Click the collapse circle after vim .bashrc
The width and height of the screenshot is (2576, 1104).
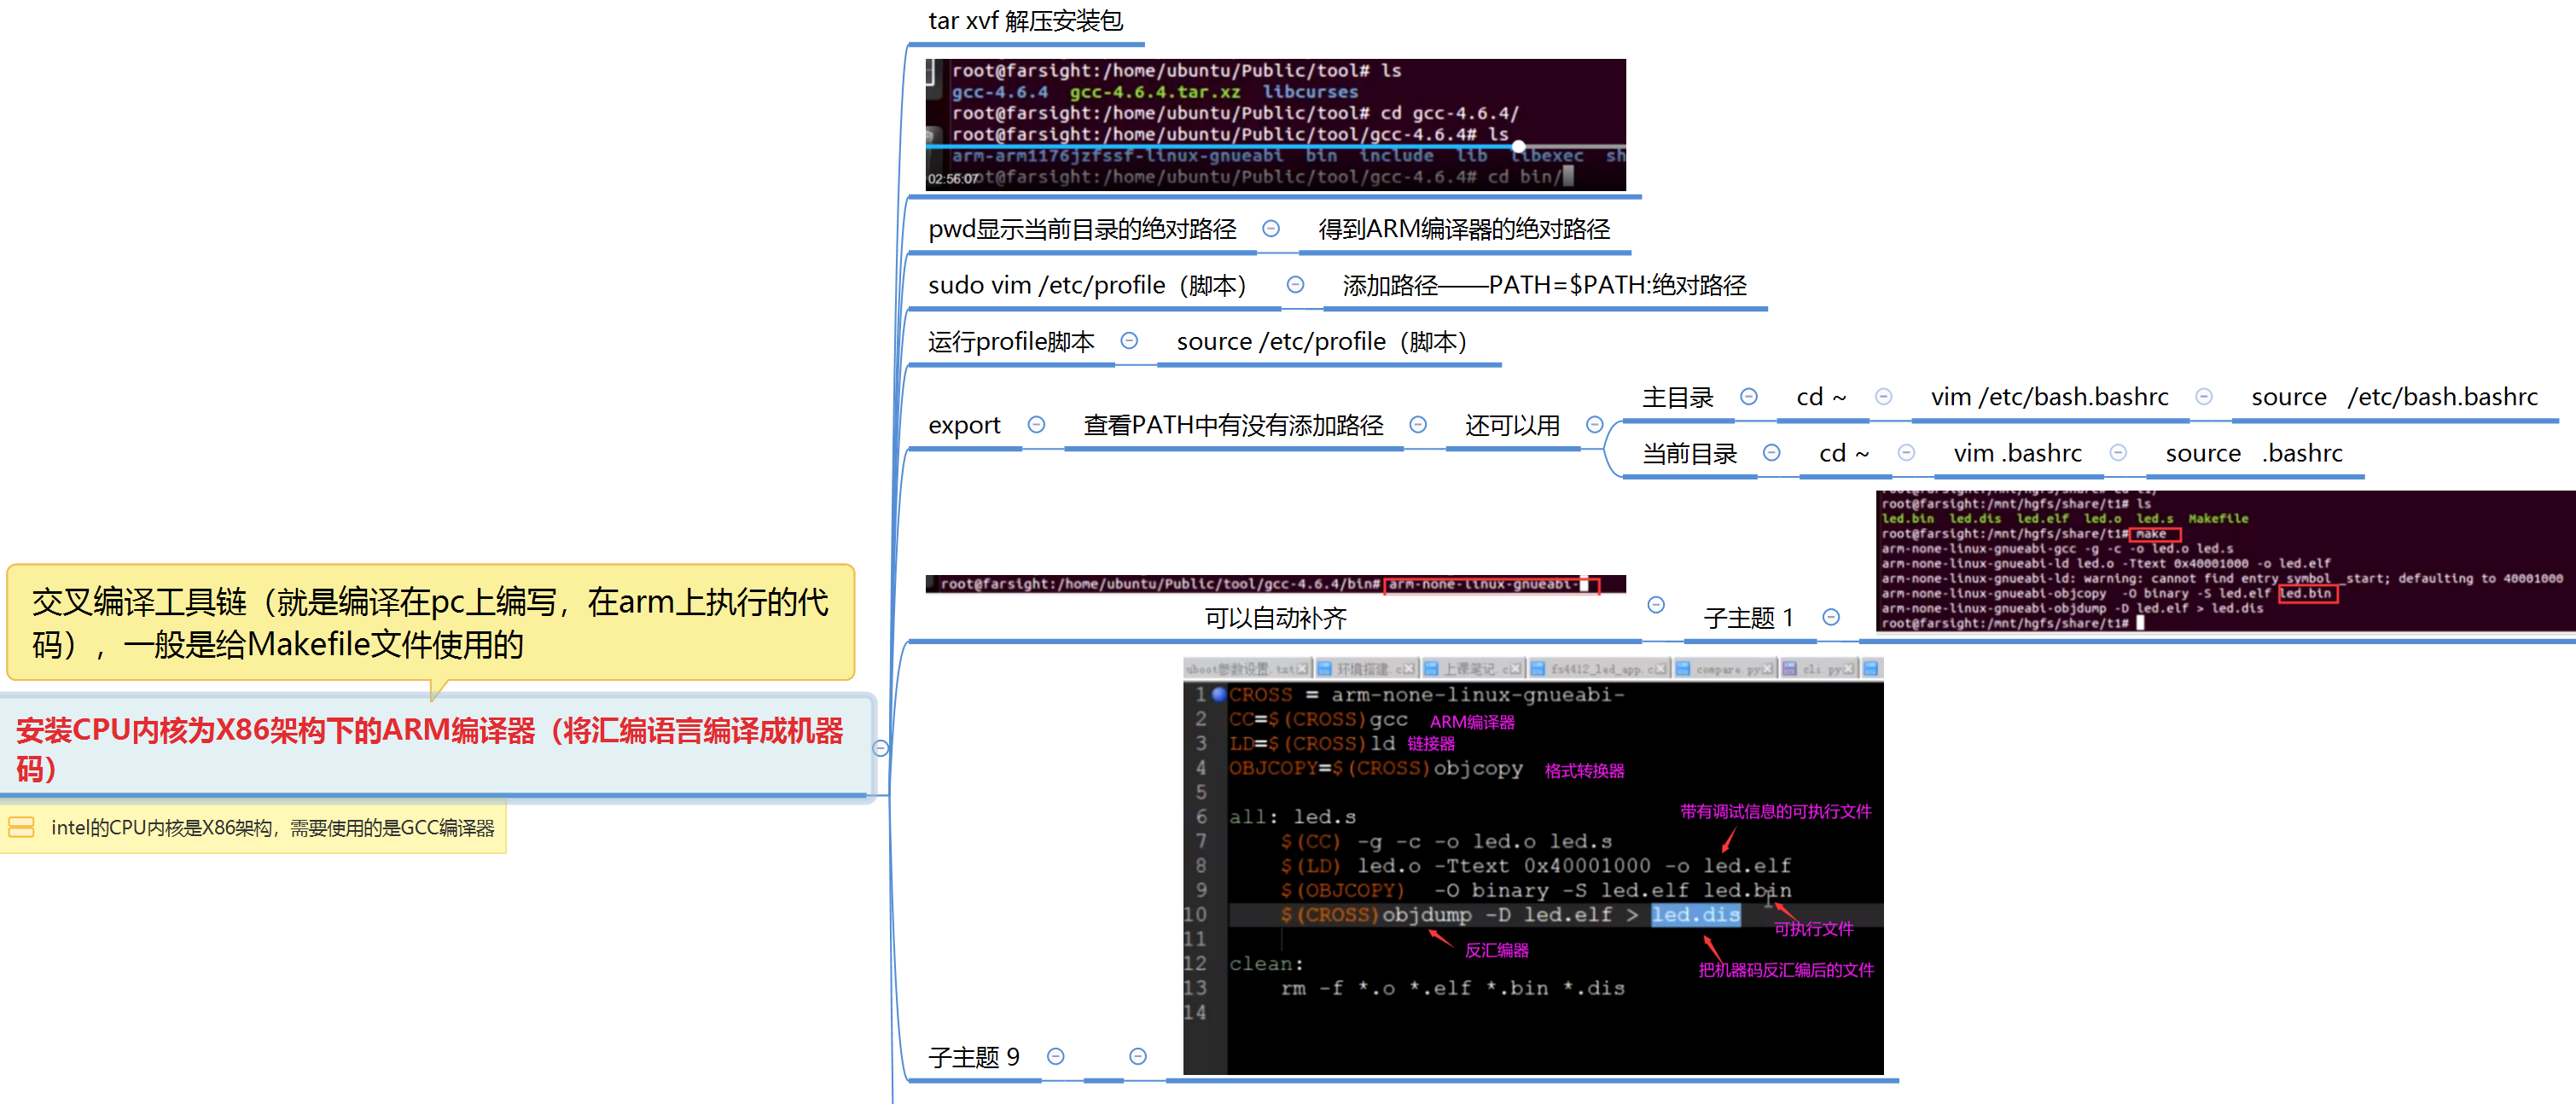(2117, 453)
